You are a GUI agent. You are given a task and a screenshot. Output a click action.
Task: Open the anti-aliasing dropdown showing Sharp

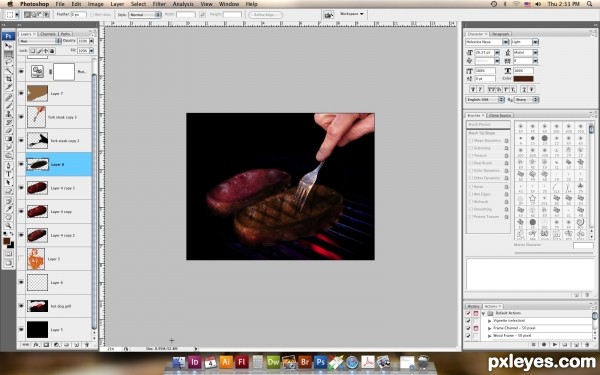pos(527,99)
